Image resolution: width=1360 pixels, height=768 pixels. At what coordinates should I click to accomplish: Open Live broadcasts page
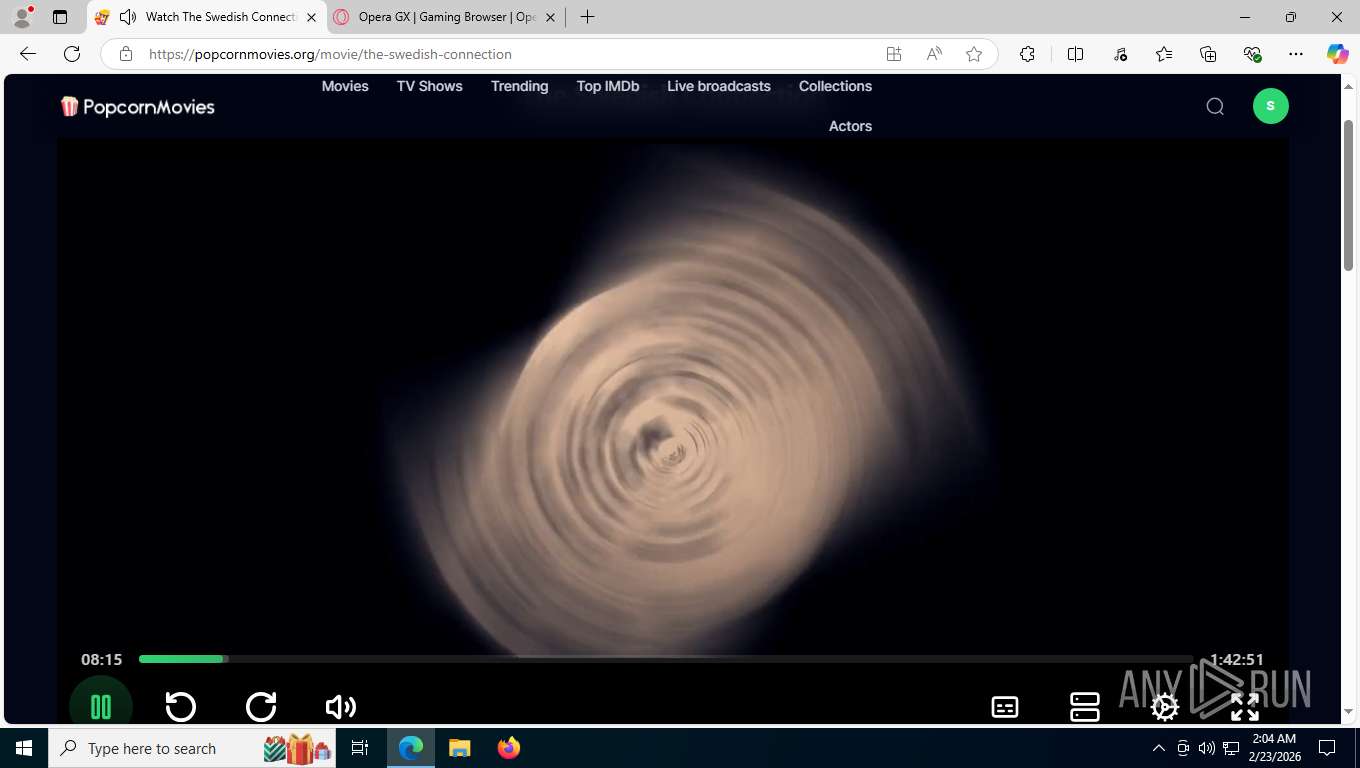pos(719,86)
